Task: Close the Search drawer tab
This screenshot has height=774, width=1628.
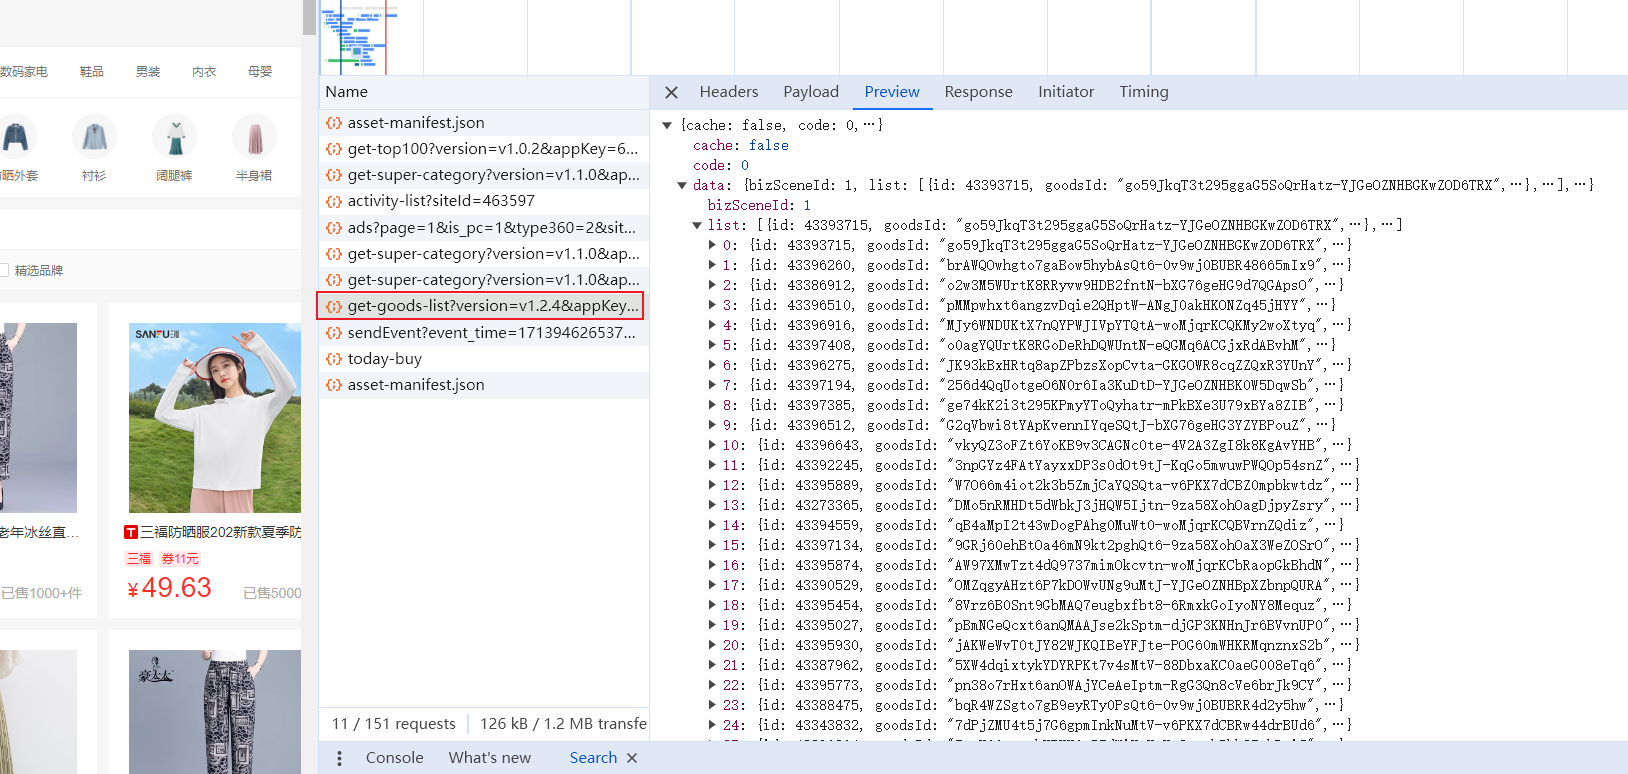Action: (632, 758)
